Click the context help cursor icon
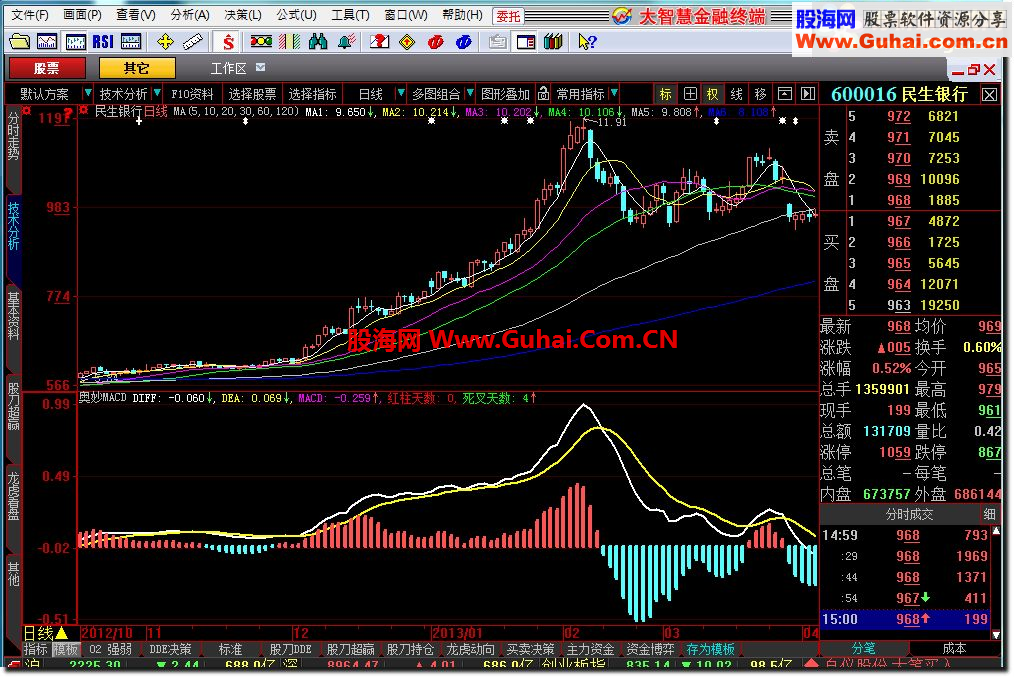Image resolution: width=1014 pixels, height=677 pixels. [x=587, y=42]
